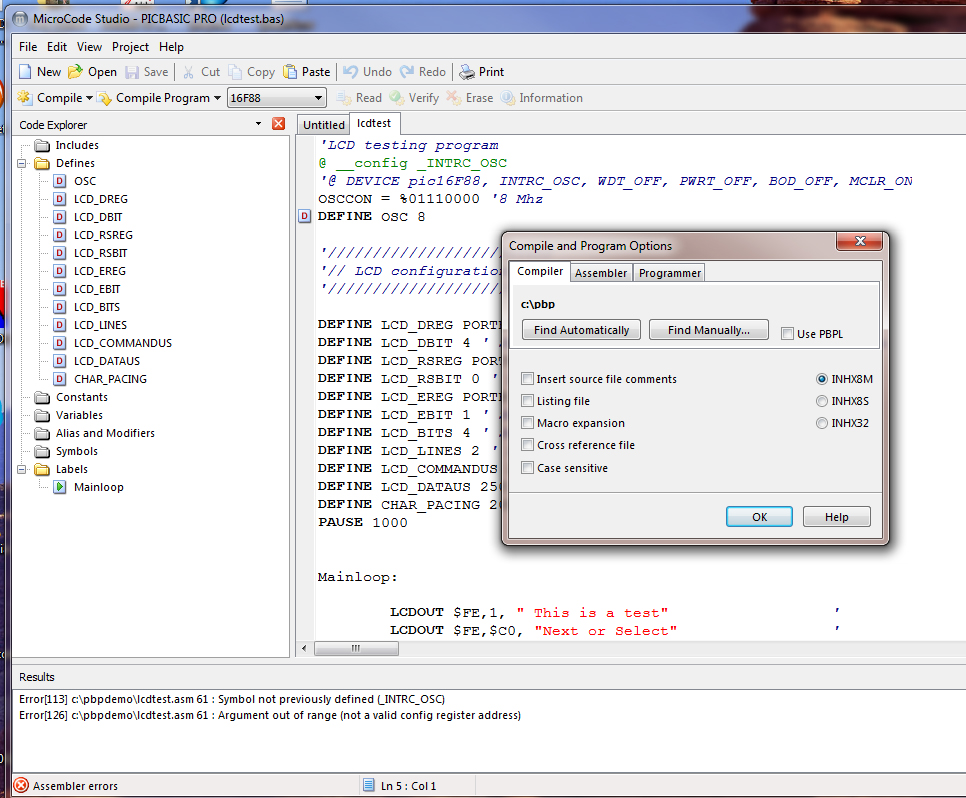
Task: Open the Compile dropdown arrow
Action: [89, 98]
